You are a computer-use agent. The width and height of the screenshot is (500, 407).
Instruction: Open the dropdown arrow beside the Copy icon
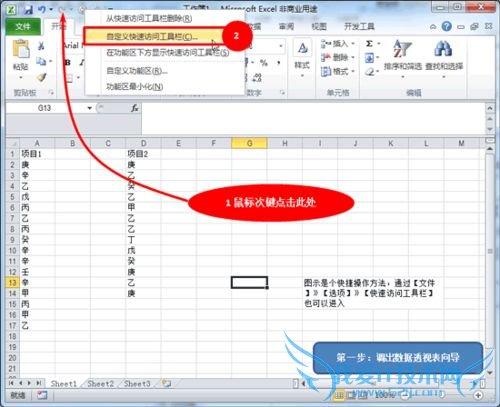click(x=51, y=61)
